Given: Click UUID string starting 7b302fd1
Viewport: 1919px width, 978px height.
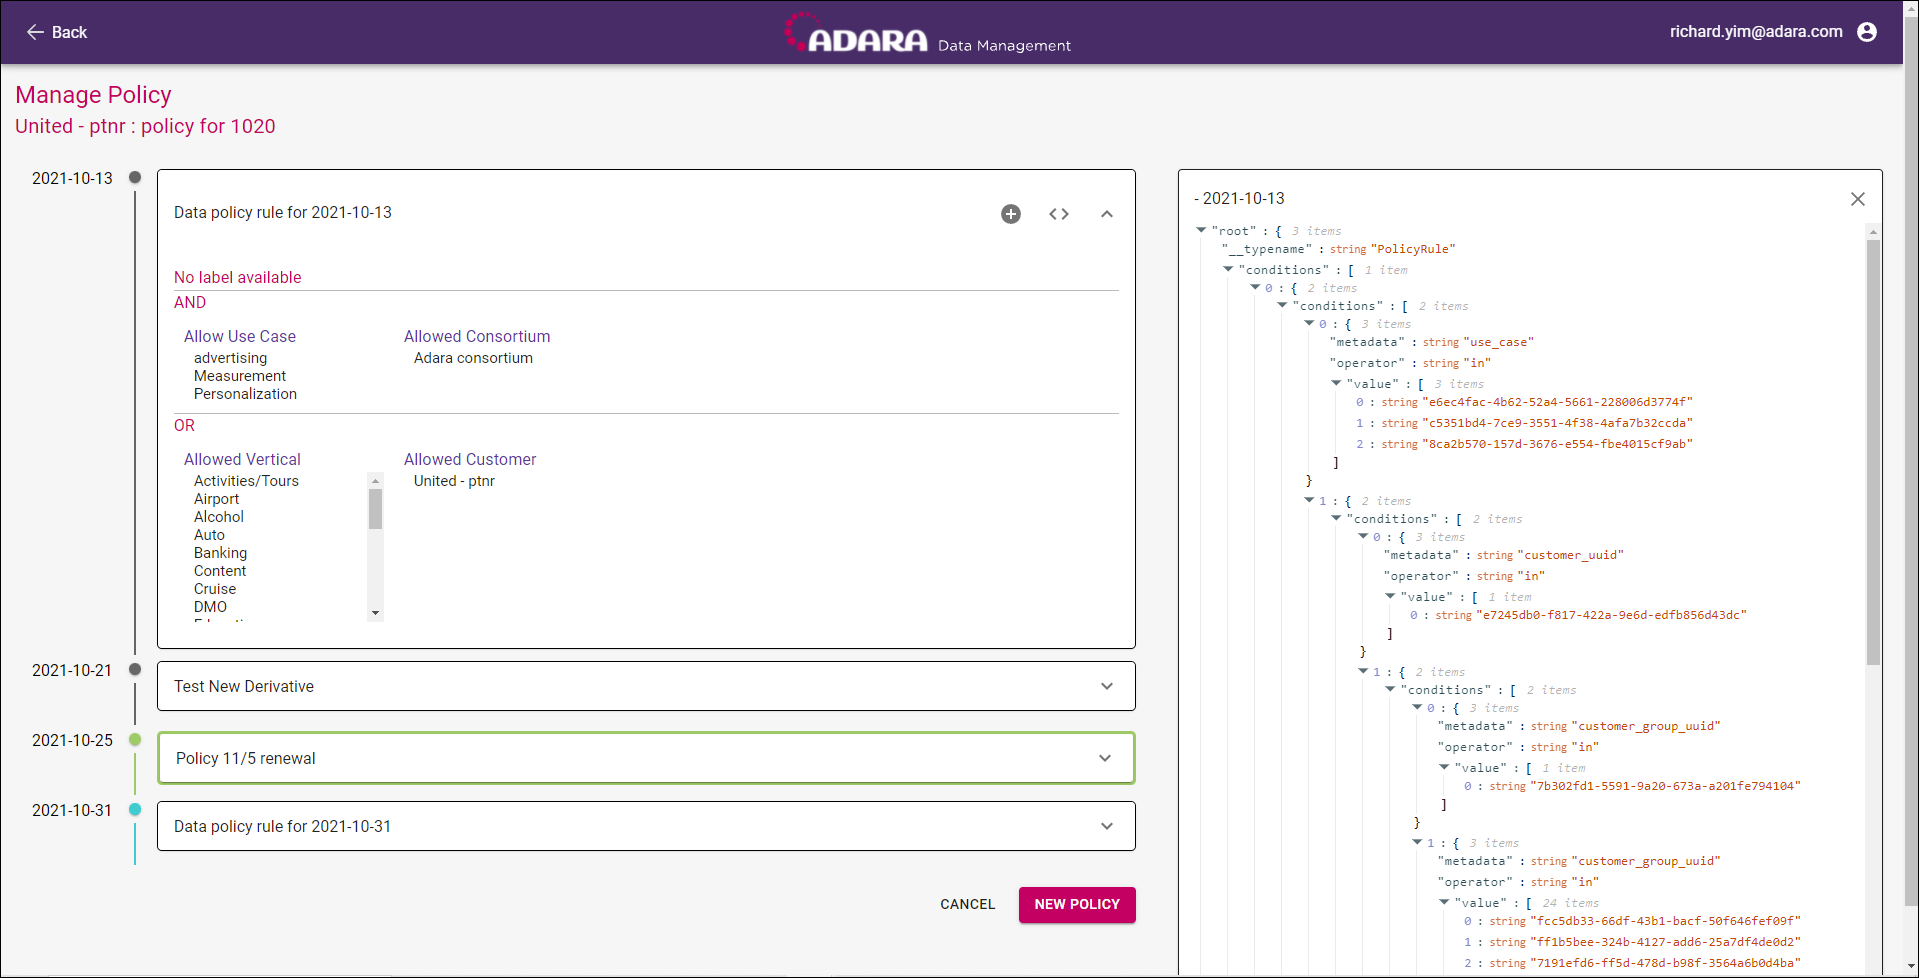Looking at the screenshot, I should click(x=1665, y=786).
